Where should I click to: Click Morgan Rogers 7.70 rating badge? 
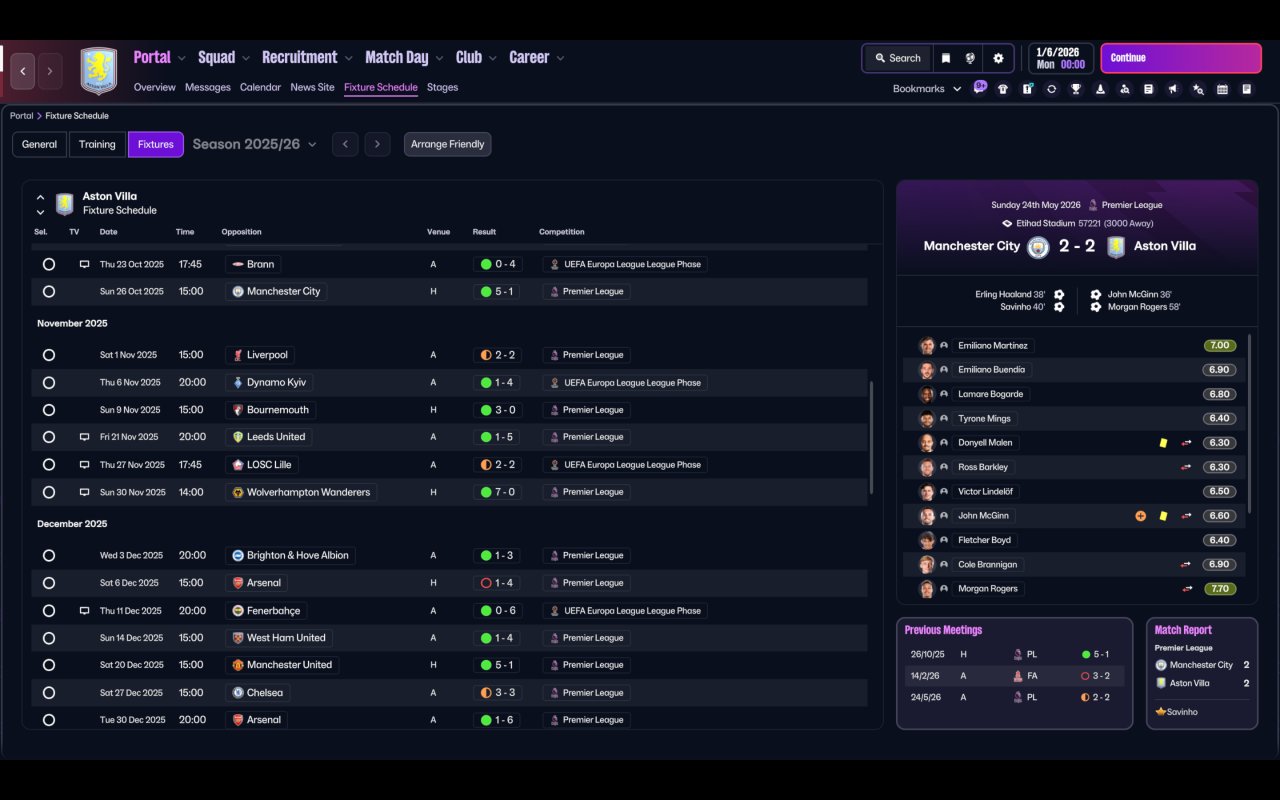coord(1220,589)
